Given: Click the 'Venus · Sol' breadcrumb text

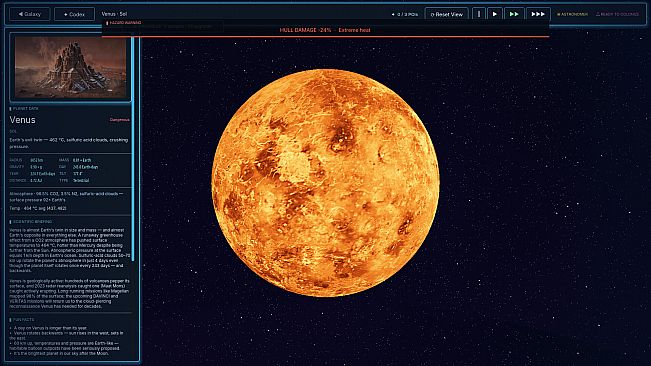Looking at the screenshot, I should pyautogui.click(x=115, y=14).
